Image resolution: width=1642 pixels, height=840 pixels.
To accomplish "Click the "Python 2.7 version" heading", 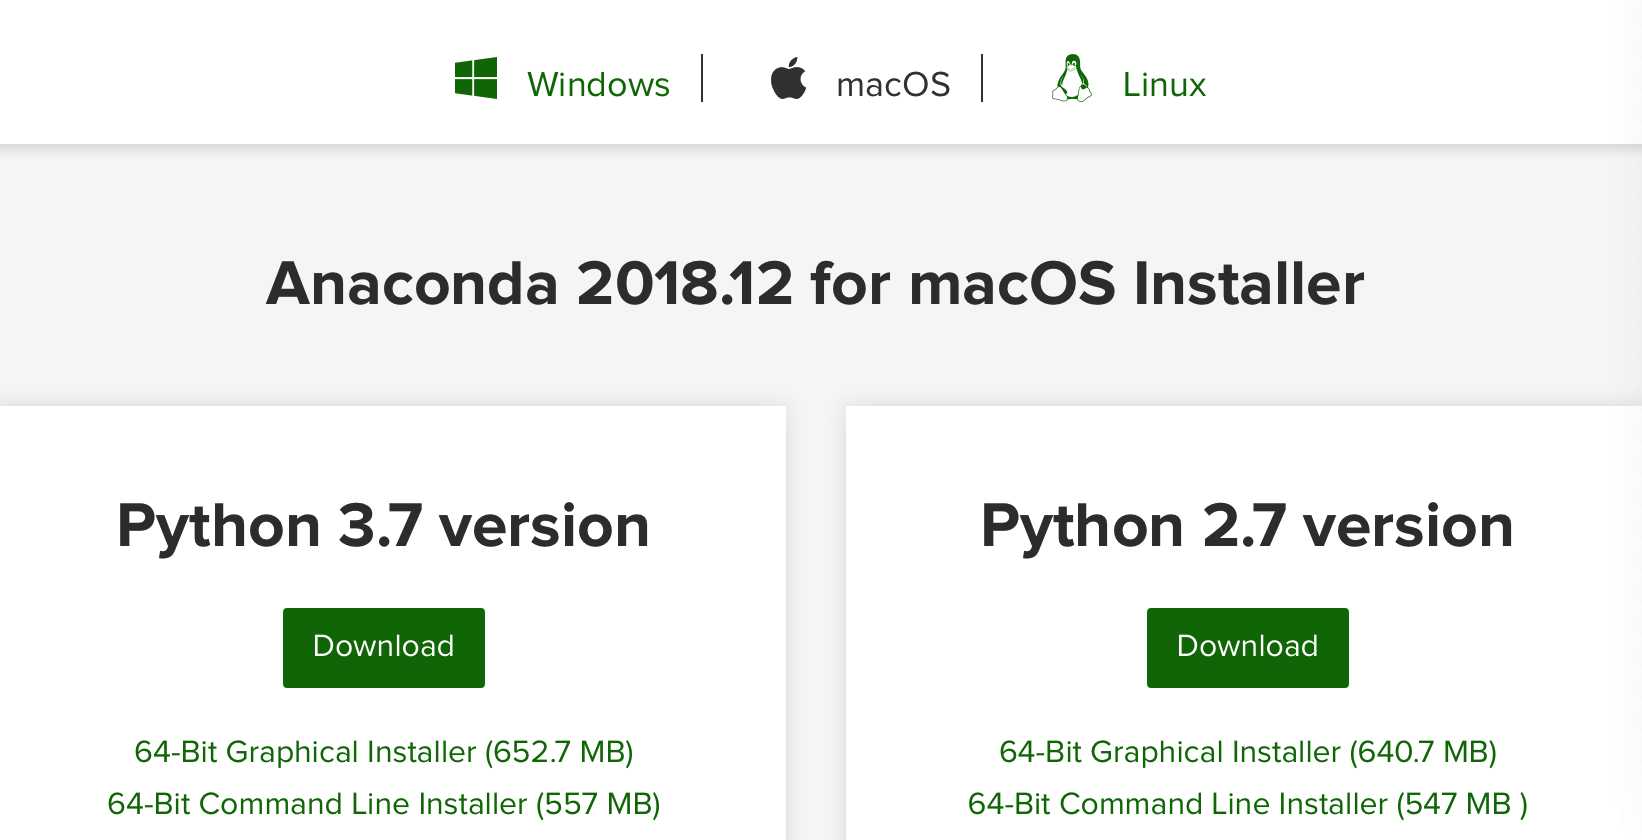I will click(1247, 526).
